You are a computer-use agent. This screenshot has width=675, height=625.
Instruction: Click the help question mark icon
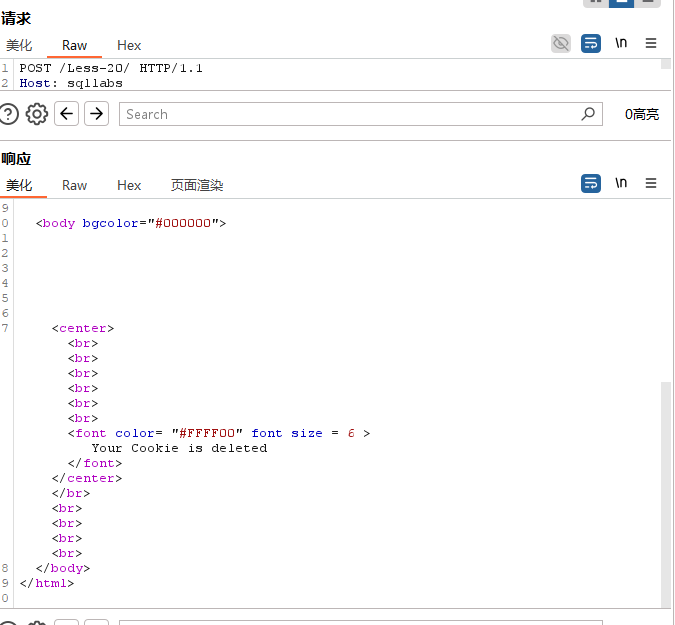tap(10, 114)
